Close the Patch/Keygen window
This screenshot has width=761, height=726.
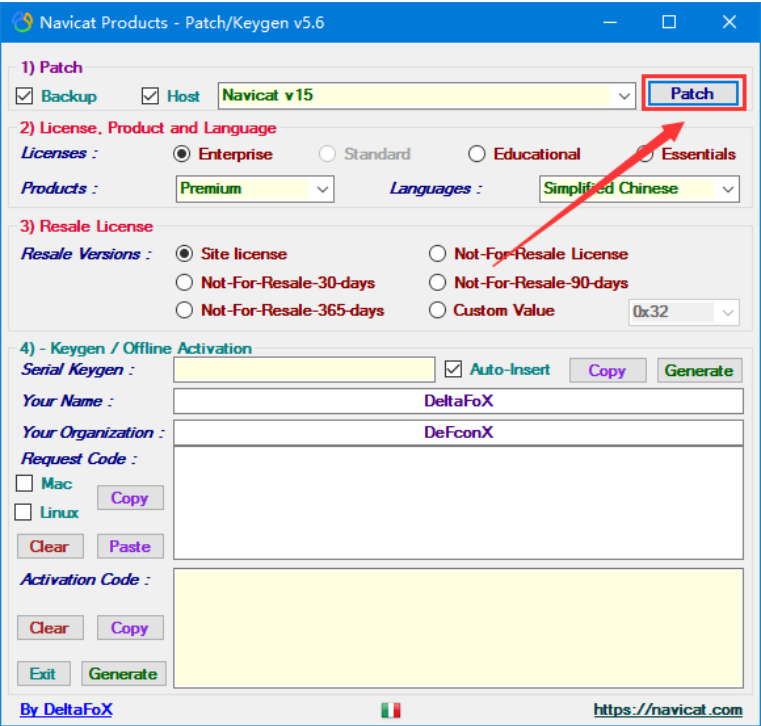pyautogui.click(x=729, y=22)
